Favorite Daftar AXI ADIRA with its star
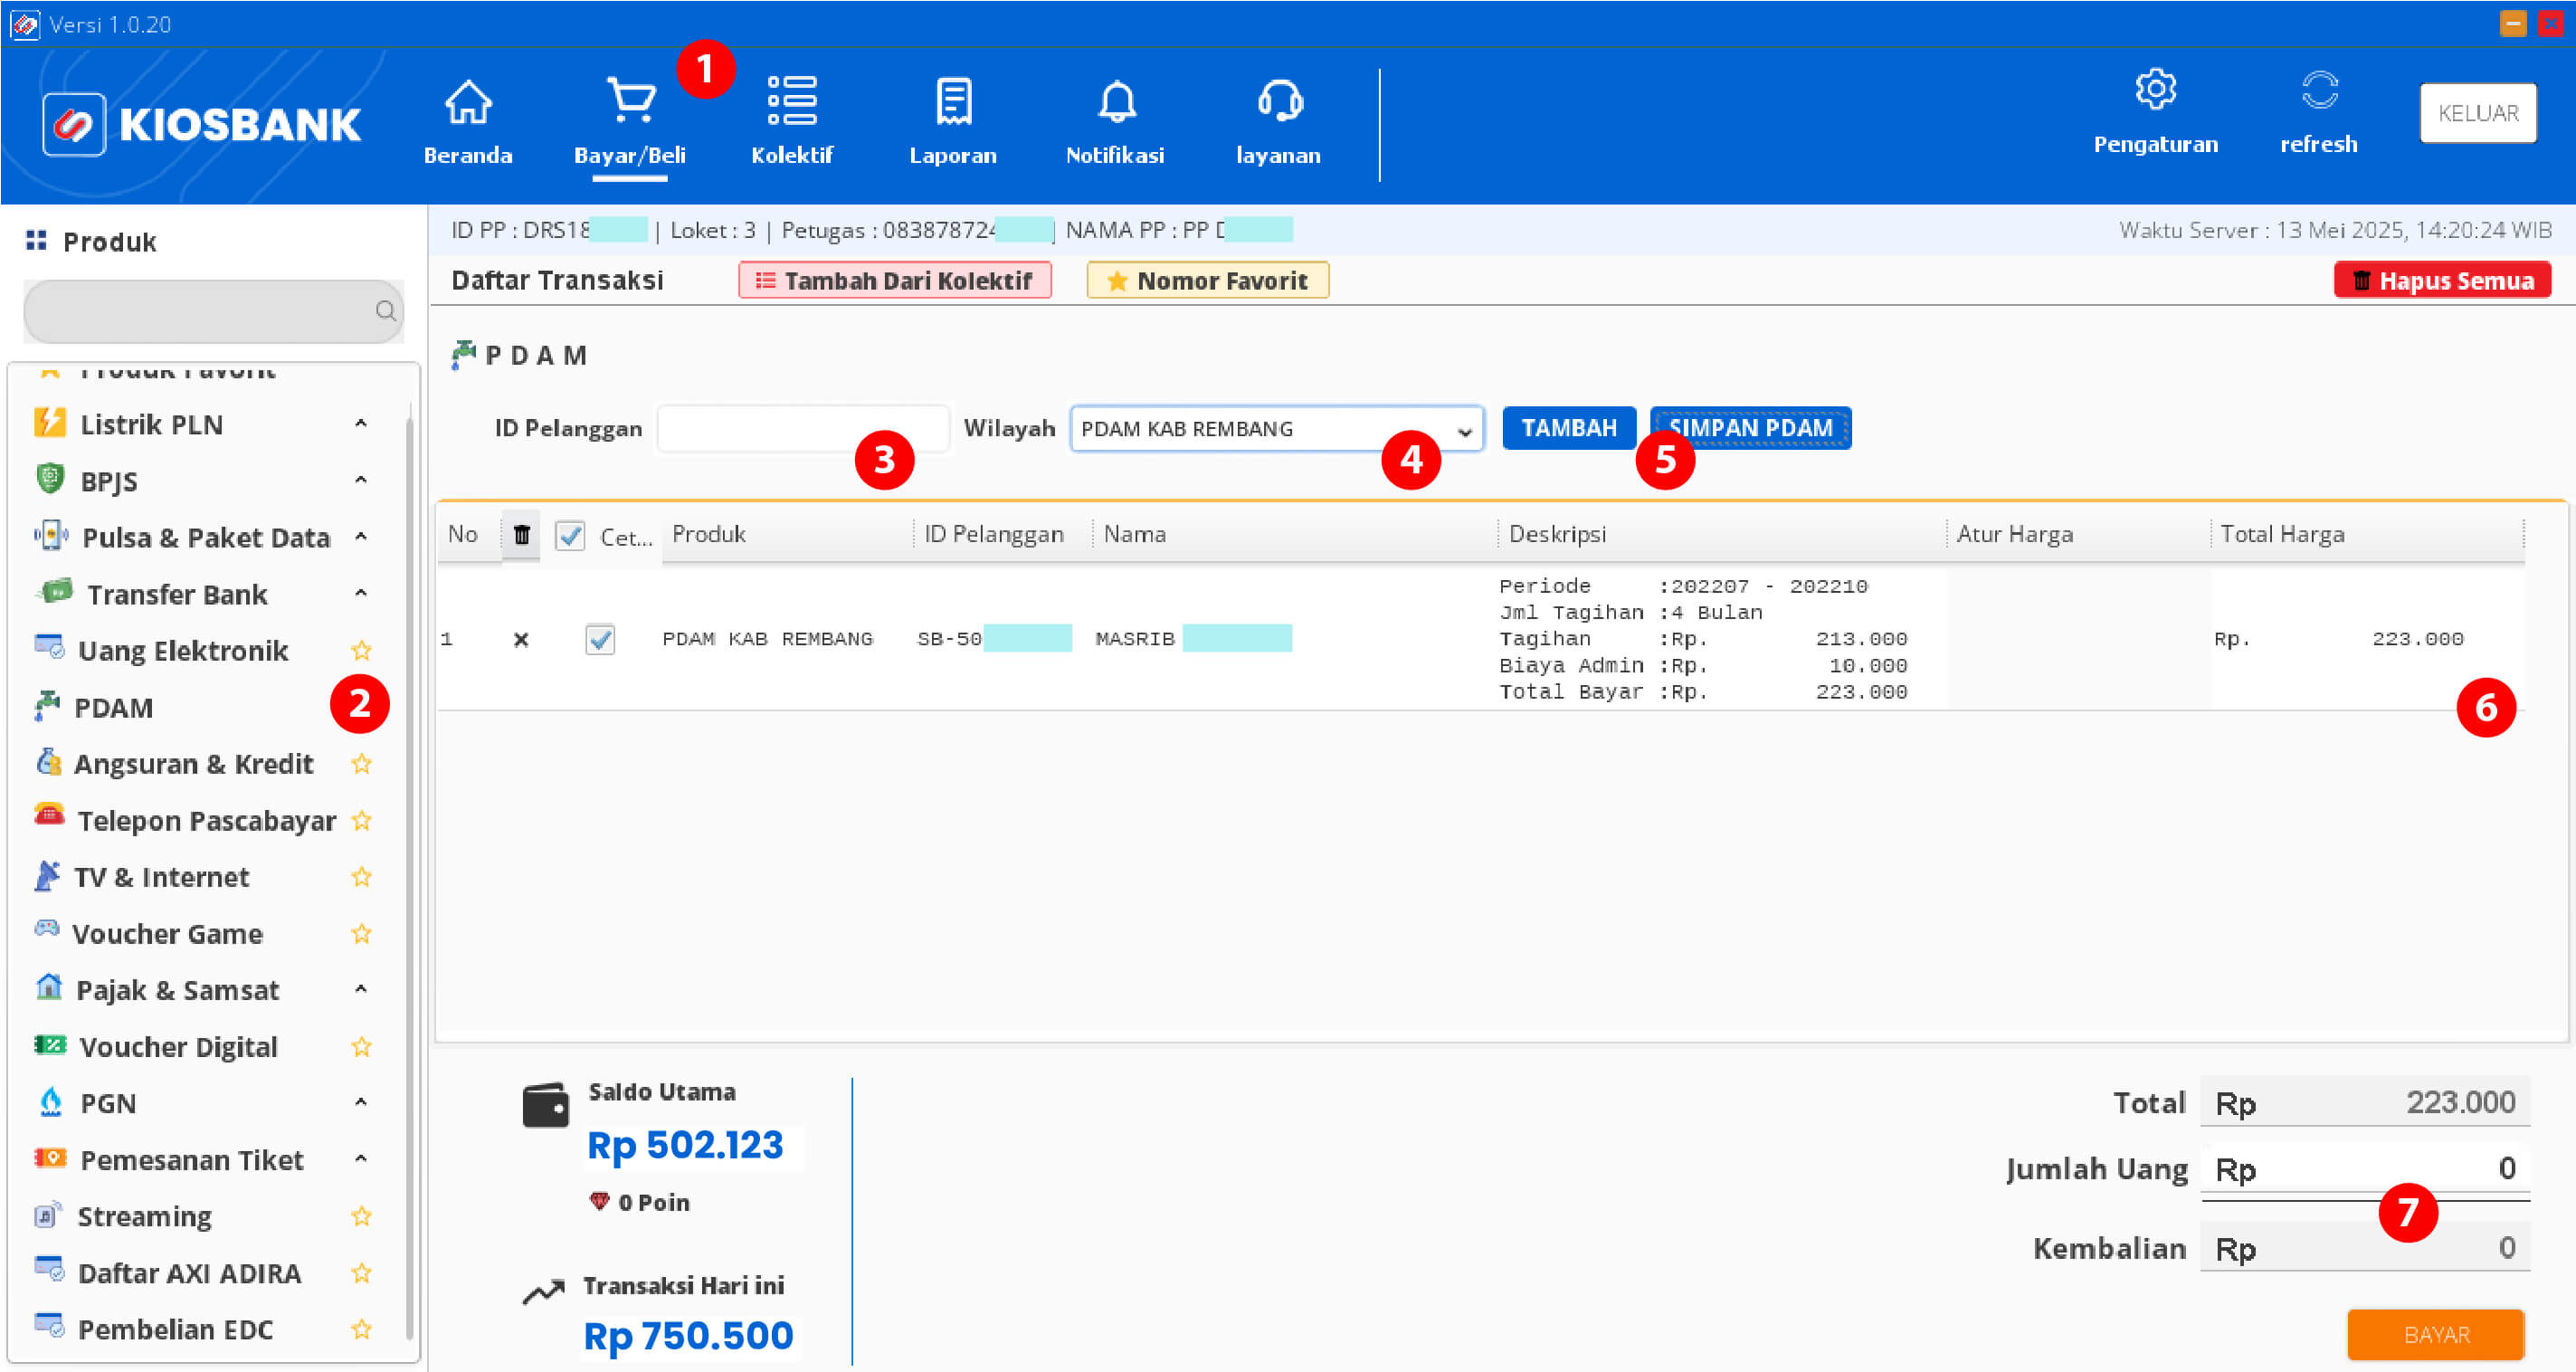Image resolution: width=2576 pixels, height=1372 pixels. [x=361, y=1273]
